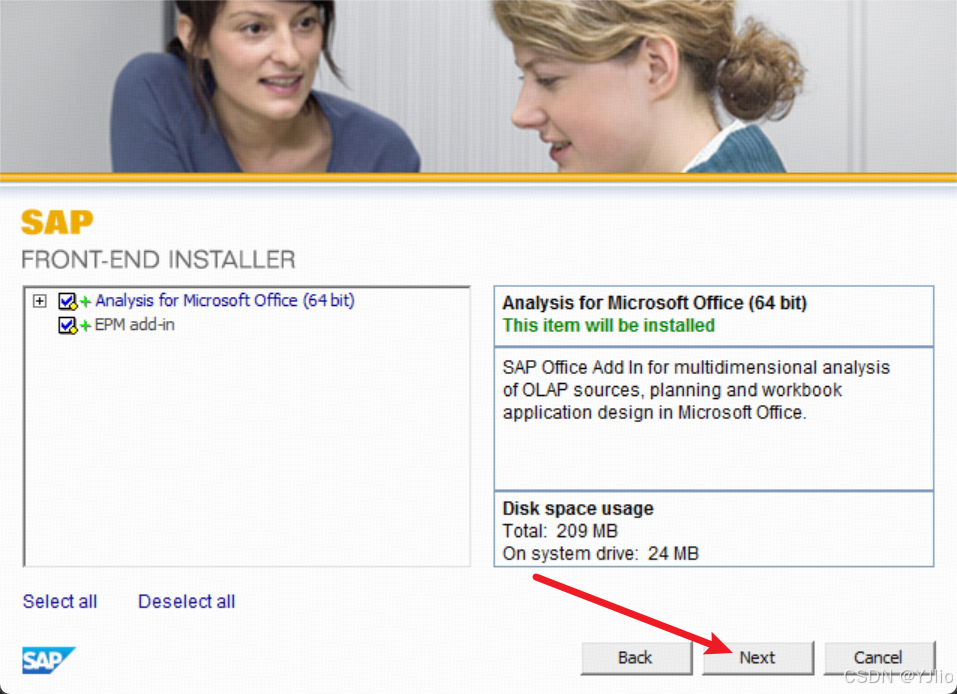The image size is (957, 694).
Task: Click the 'On system drive: 24 MB' value
Action: pyautogui.click(x=600, y=554)
